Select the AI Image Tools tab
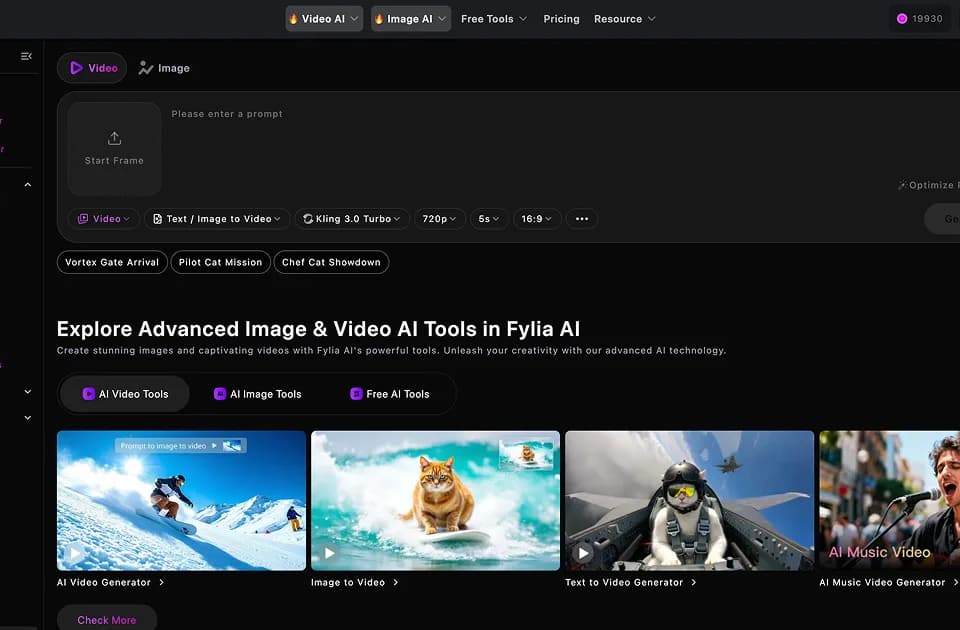960x630 pixels. pos(257,394)
